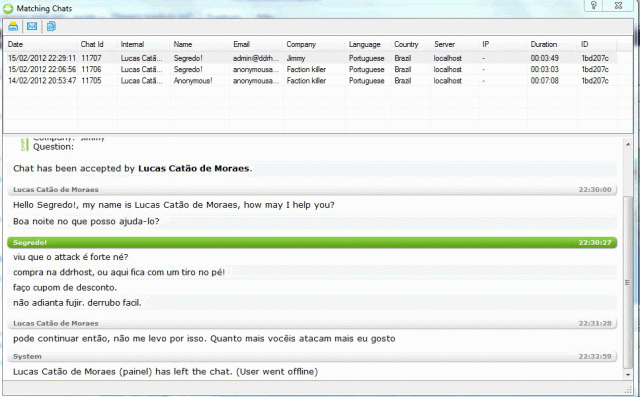640x397 pixels.
Task: Click the System 22:32:59 message header
Action: pos(312,357)
